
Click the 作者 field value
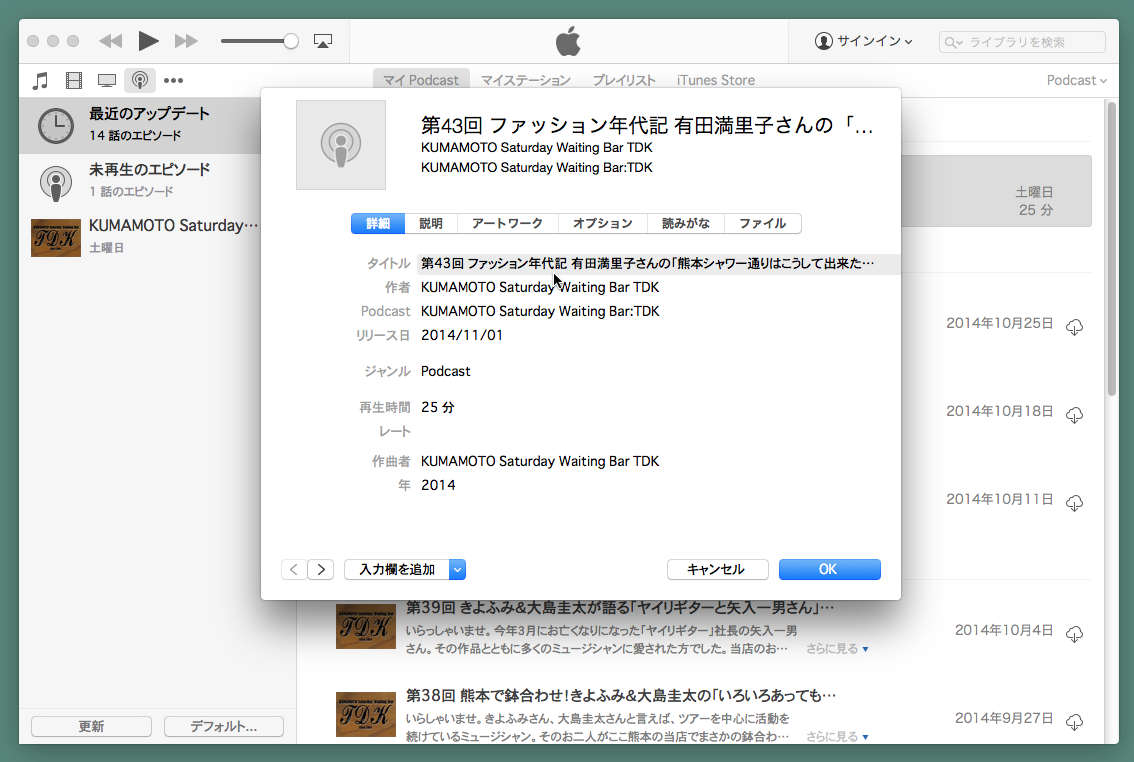(540, 287)
